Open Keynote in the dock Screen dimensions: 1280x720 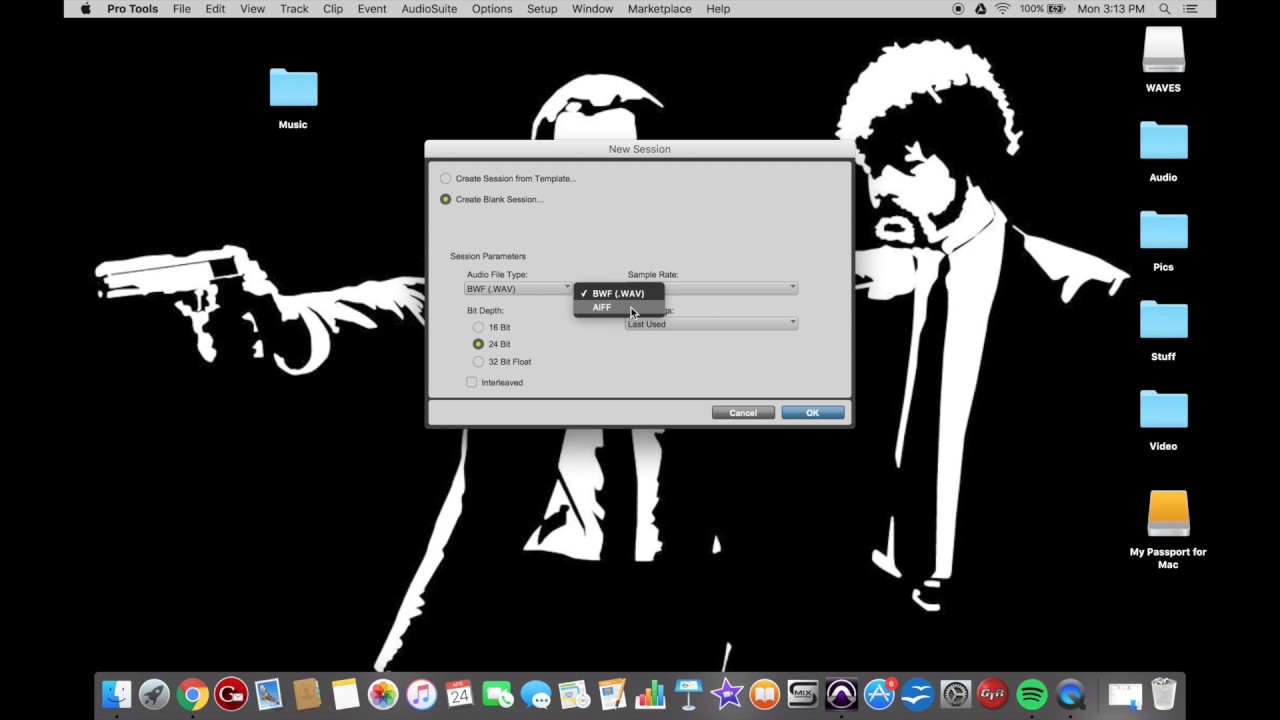(x=688, y=694)
